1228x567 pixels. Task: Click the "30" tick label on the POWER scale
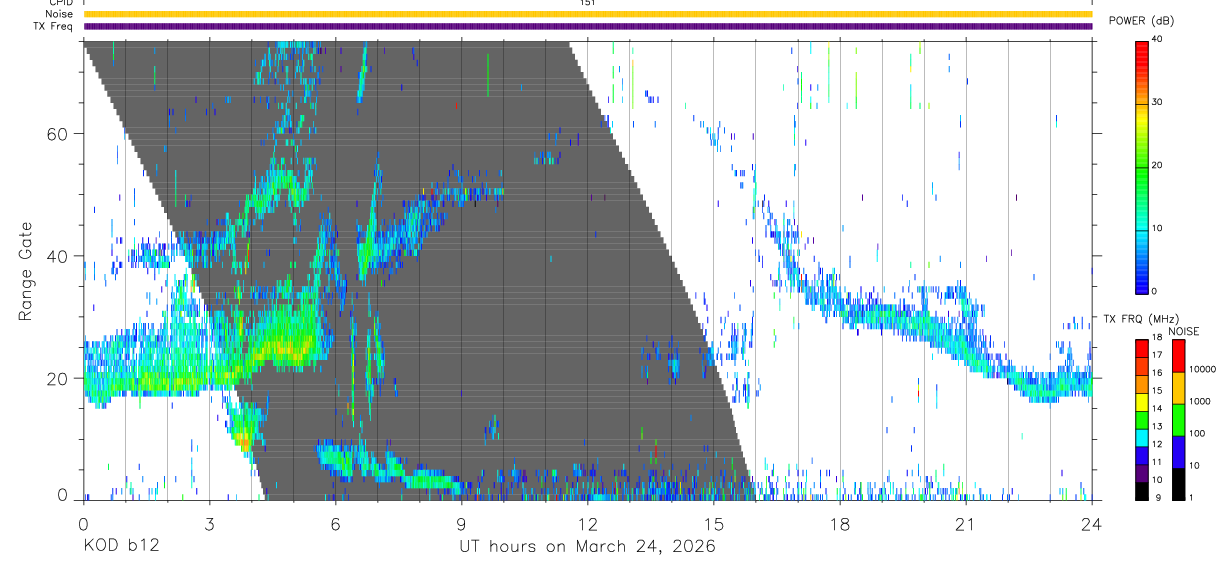pos(1157,102)
